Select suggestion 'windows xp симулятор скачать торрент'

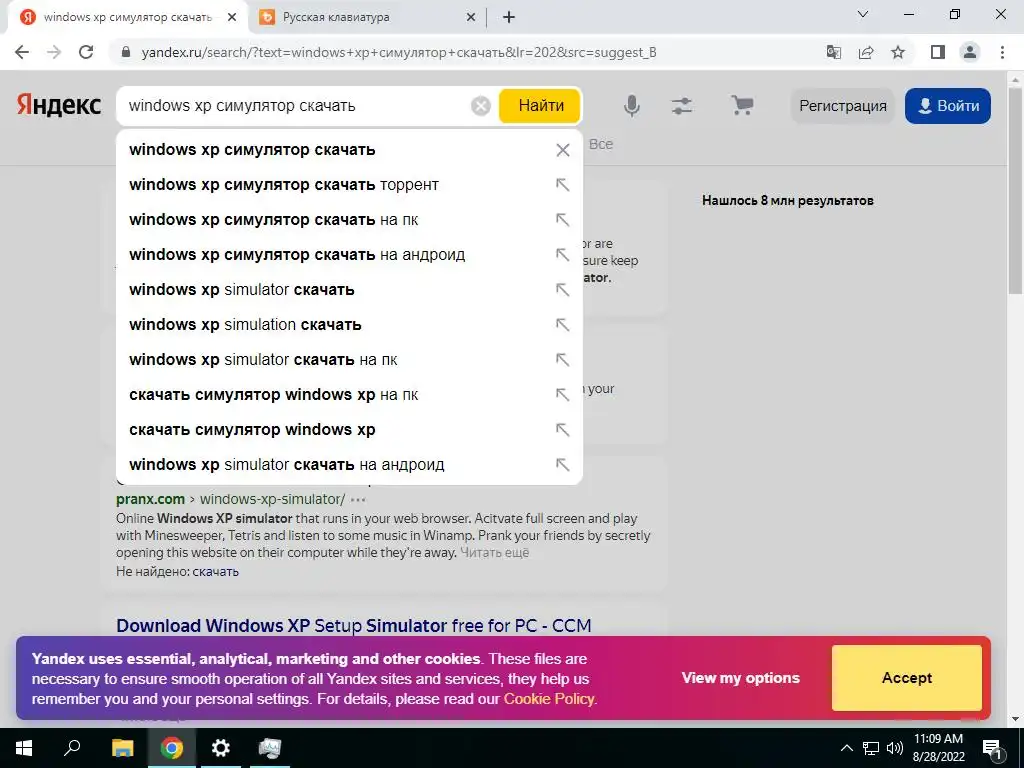point(349,185)
